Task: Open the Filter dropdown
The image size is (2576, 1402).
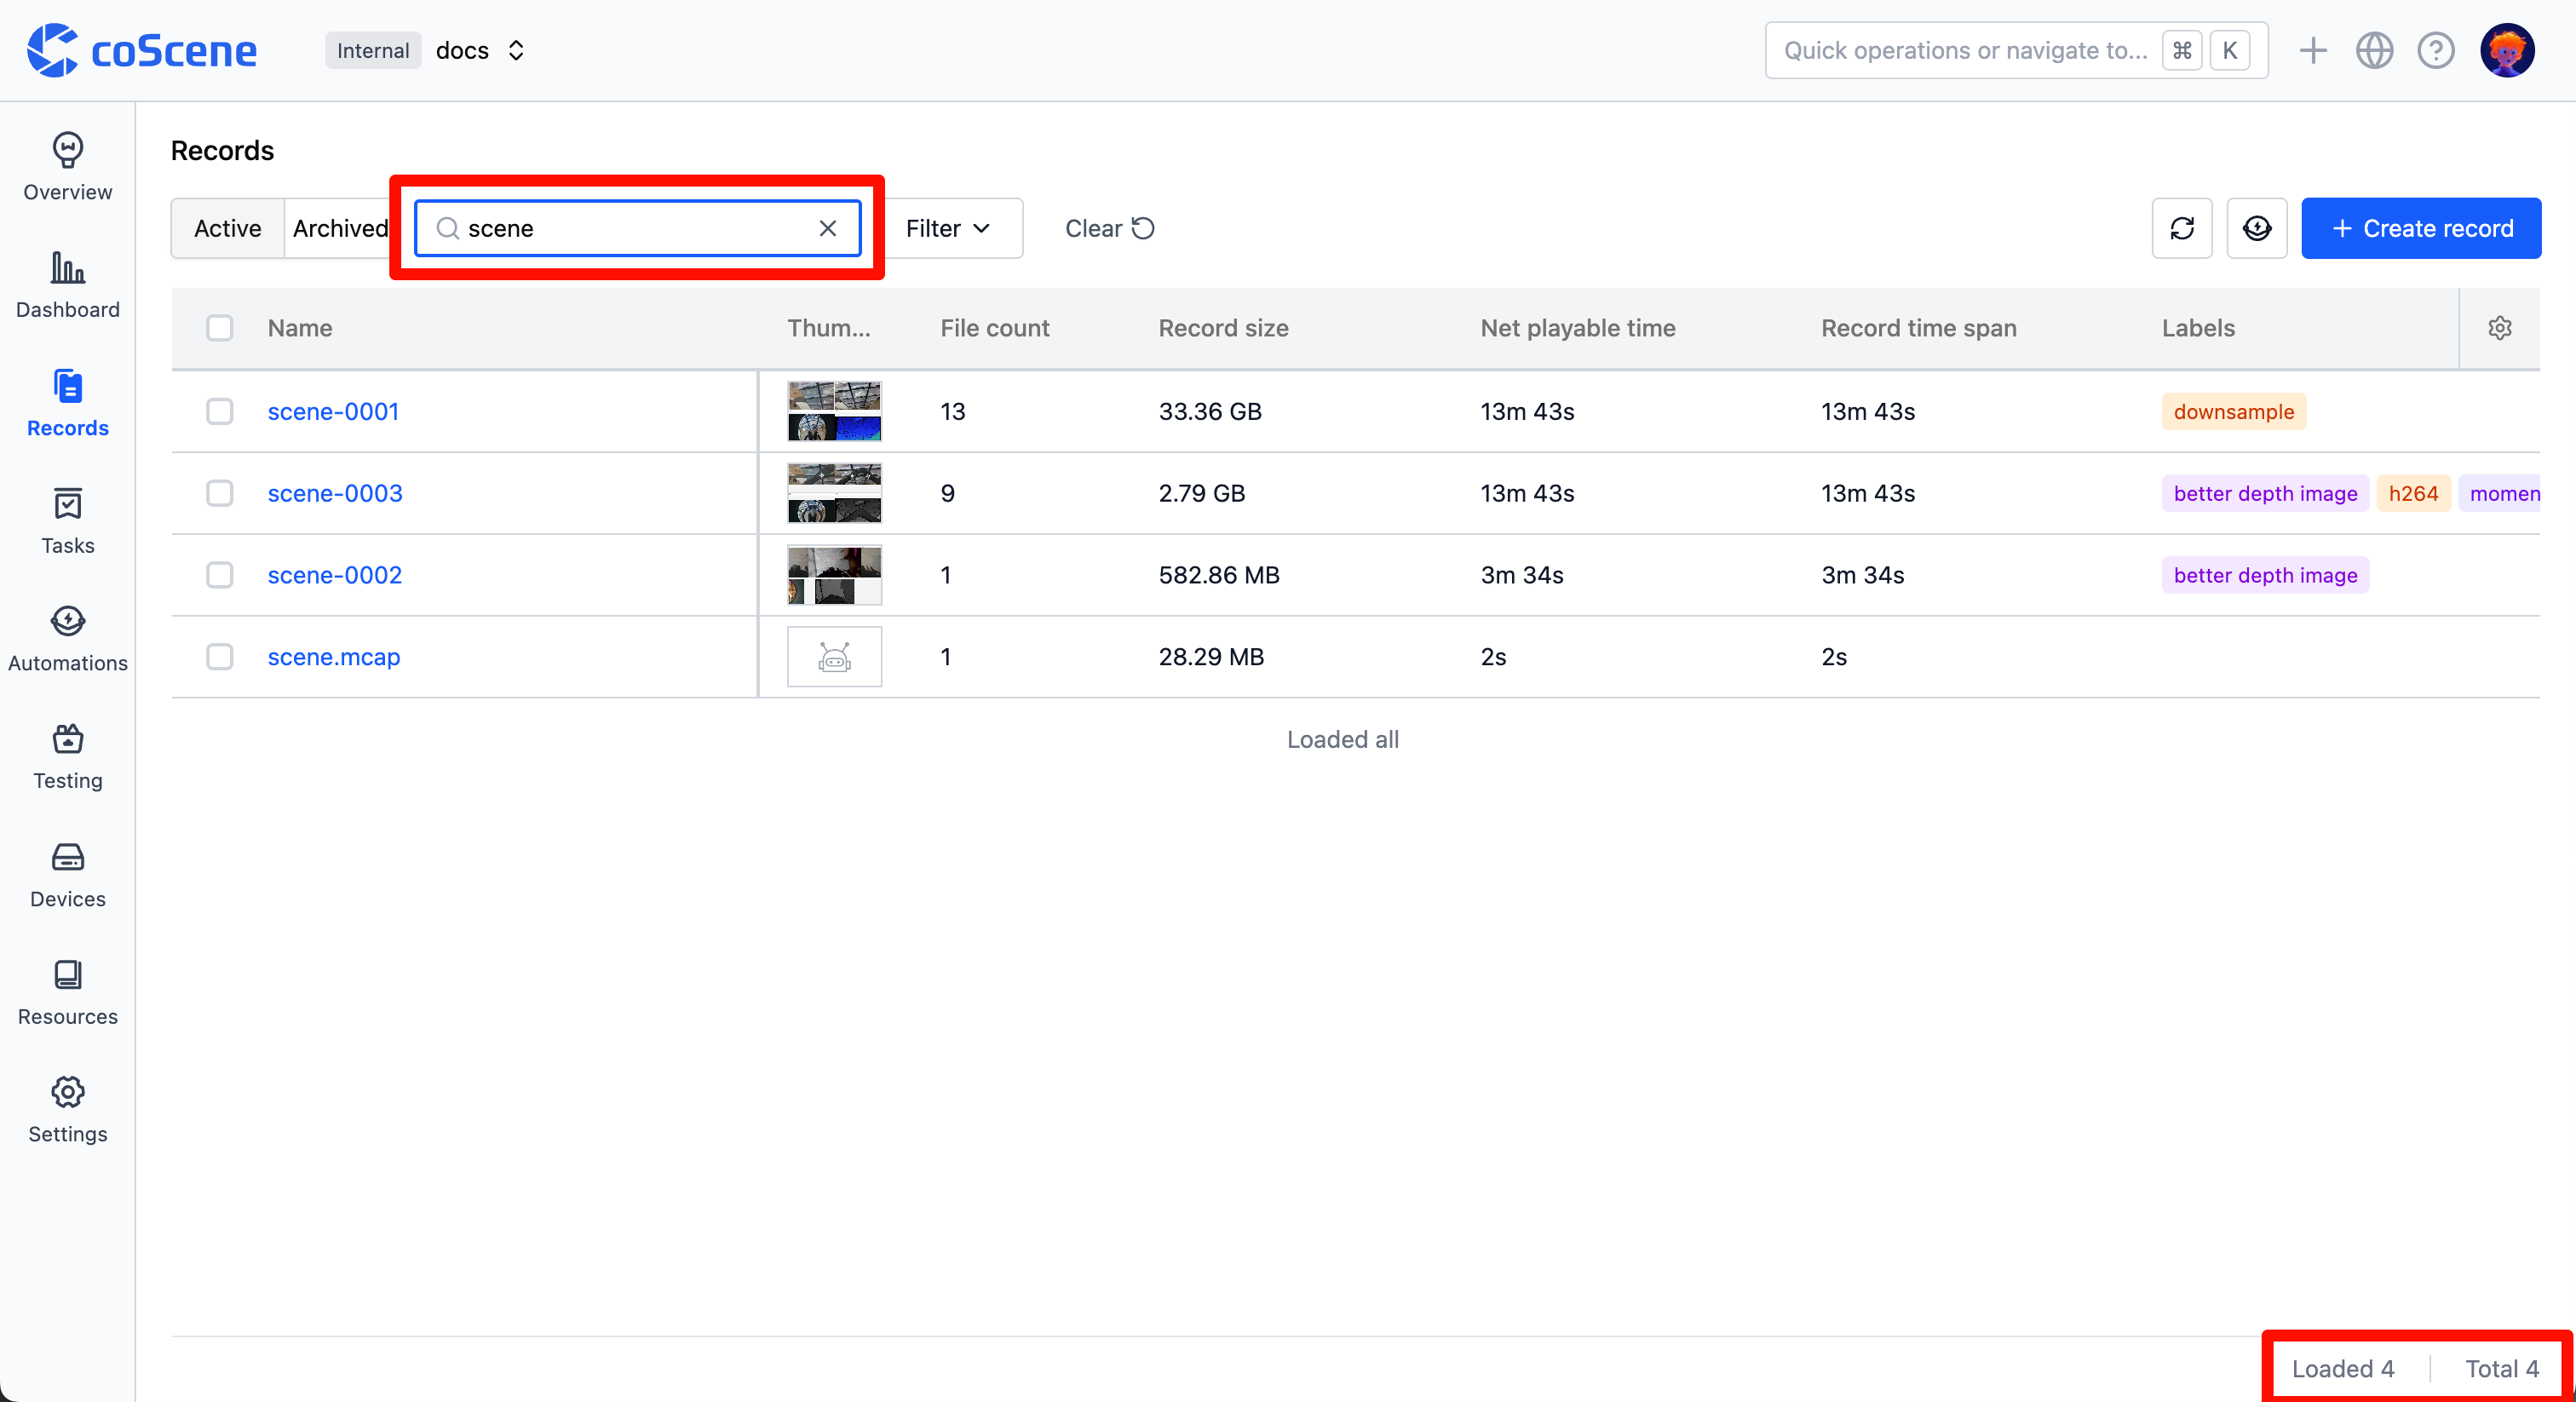Action: (946, 228)
